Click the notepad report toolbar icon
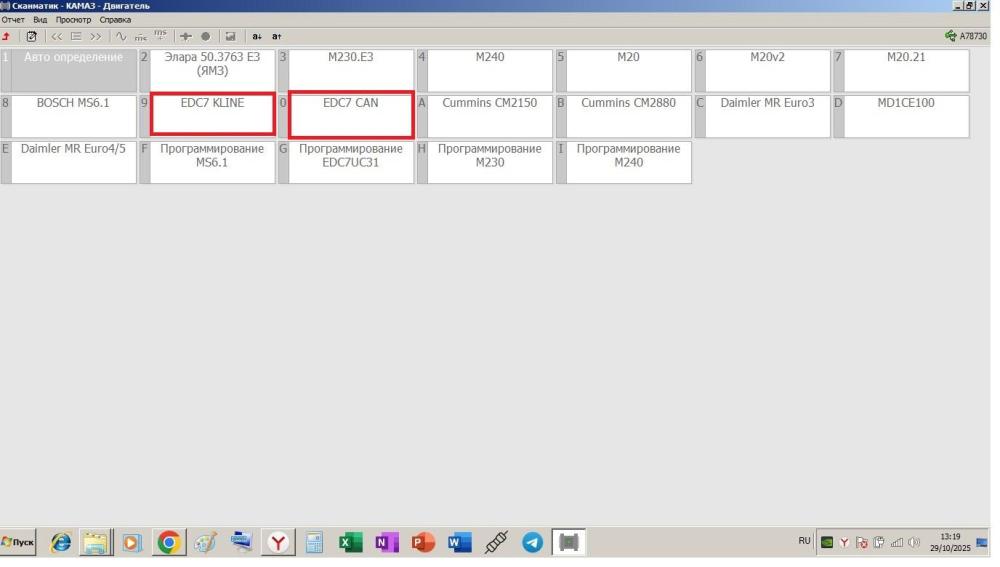The width and height of the screenshot is (1000, 567). [x=31, y=36]
